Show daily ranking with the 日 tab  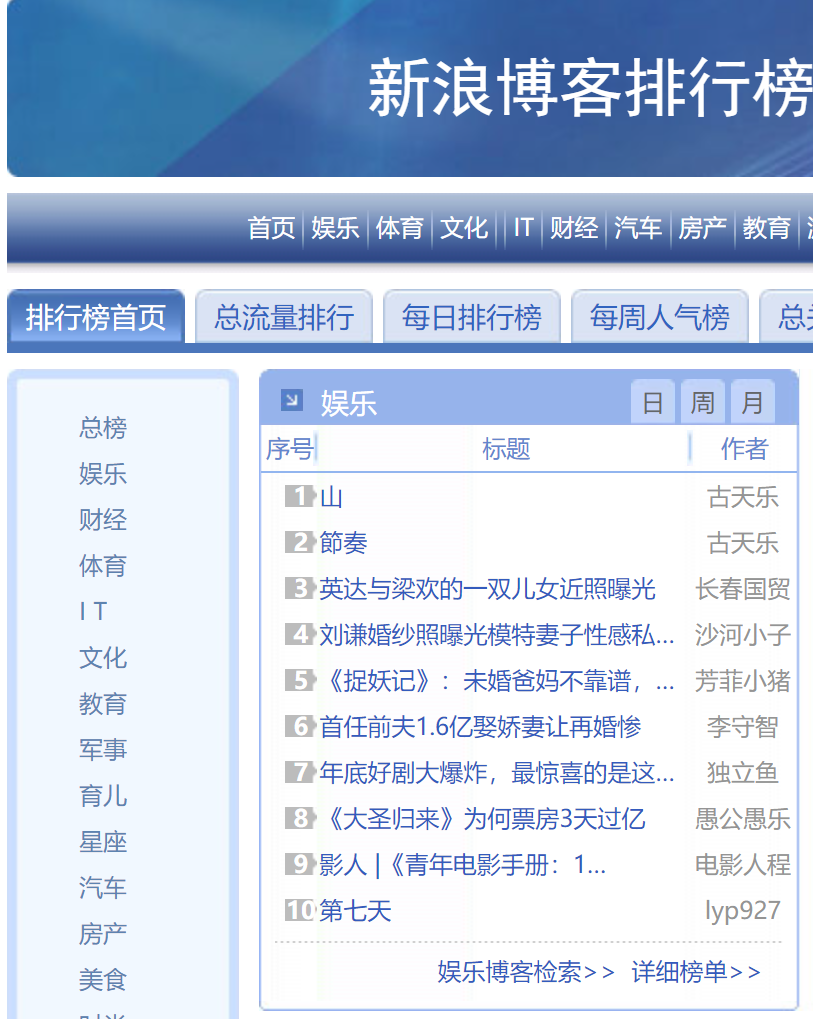point(652,402)
